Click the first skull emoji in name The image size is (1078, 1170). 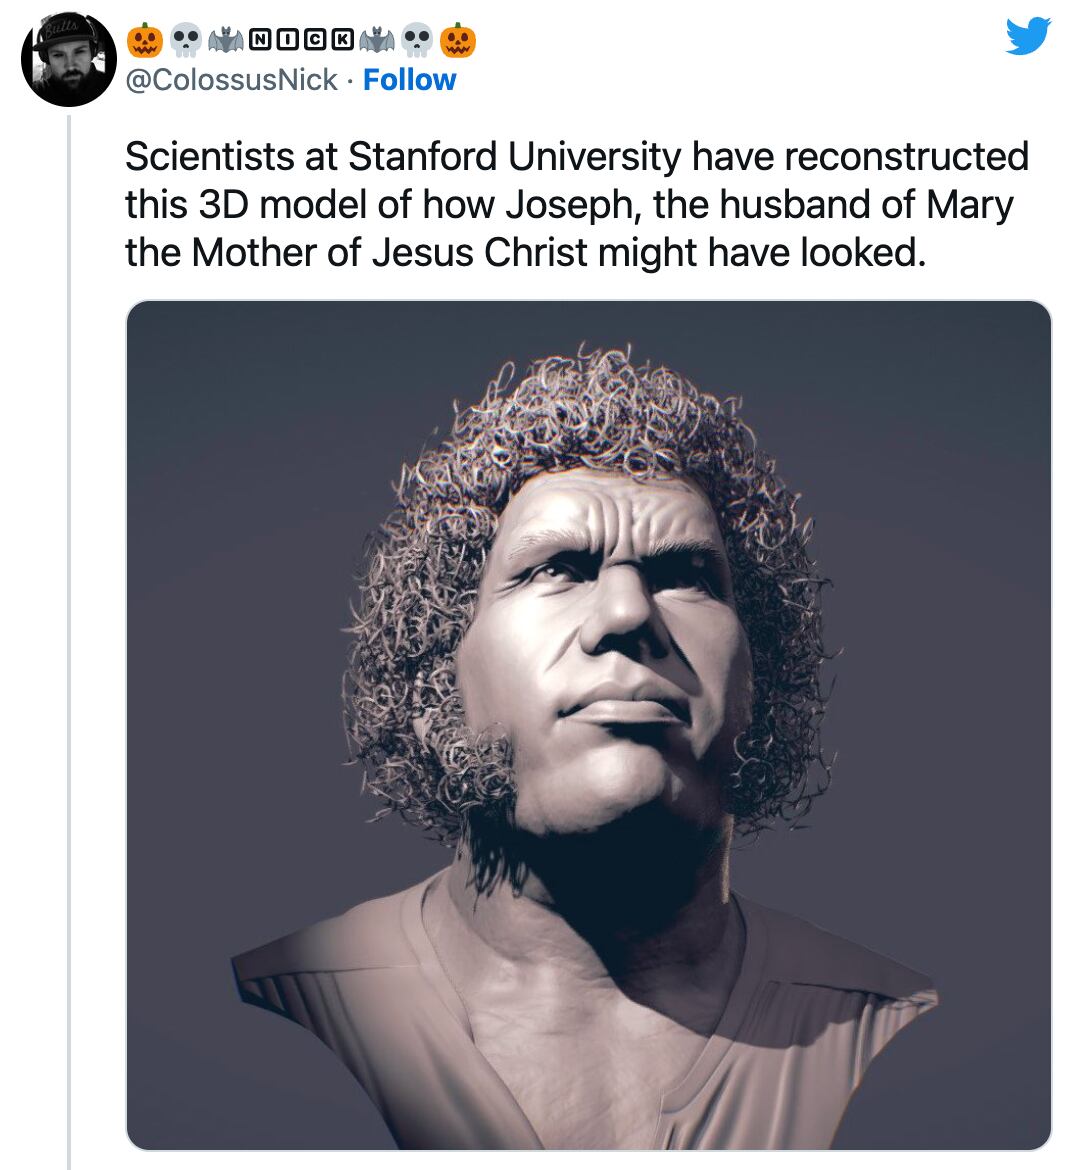[x=185, y=41]
